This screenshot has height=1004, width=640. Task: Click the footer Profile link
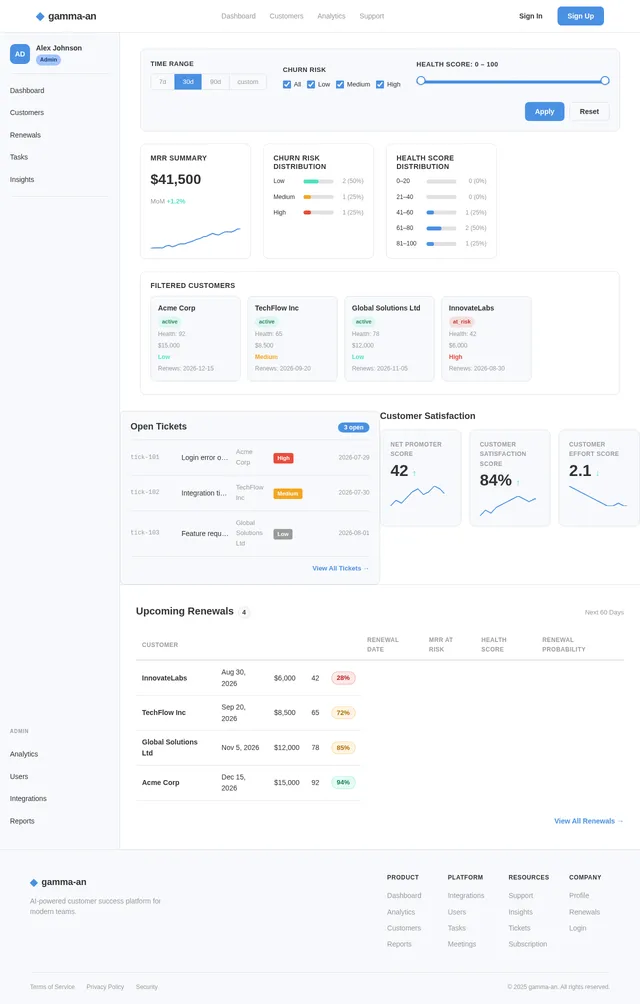(579, 896)
